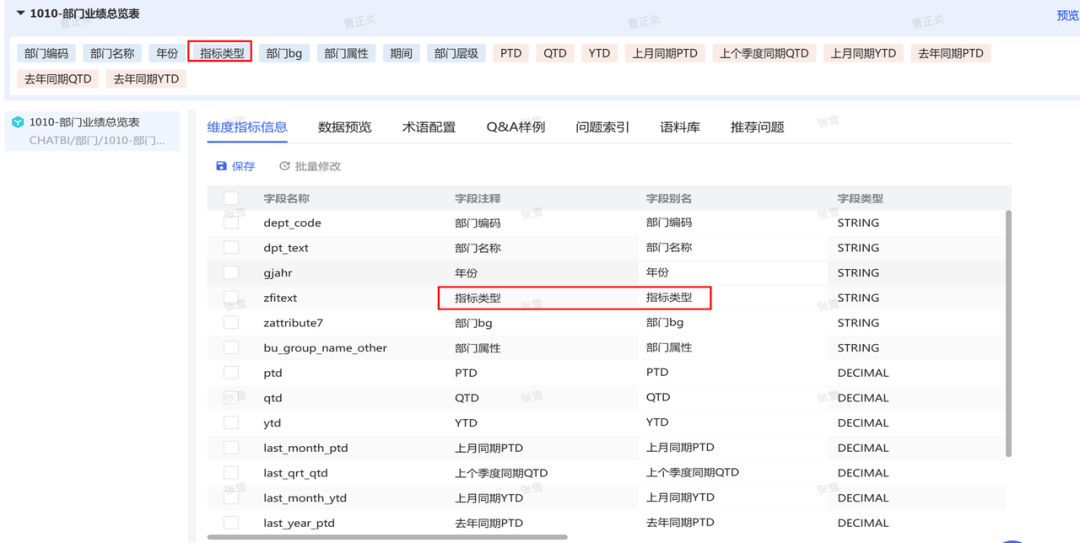Select the checkbox next to ptd
Image resolution: width=1080 pixels, height=543 pixels.
click(x=231, y=373)
